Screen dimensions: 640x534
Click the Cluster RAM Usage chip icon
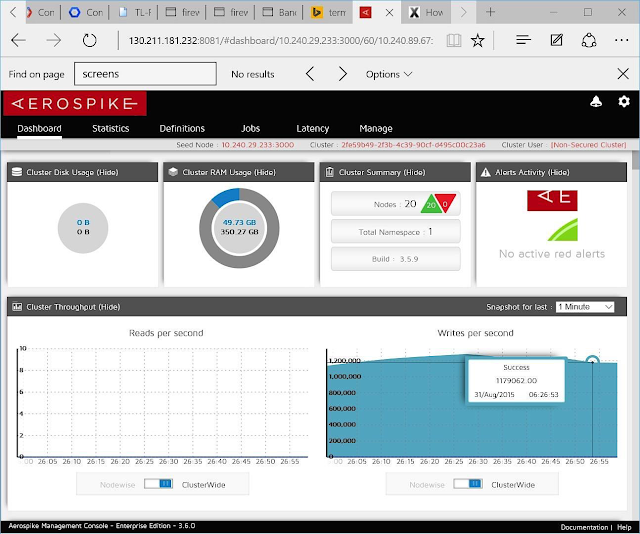pos(173,172)
